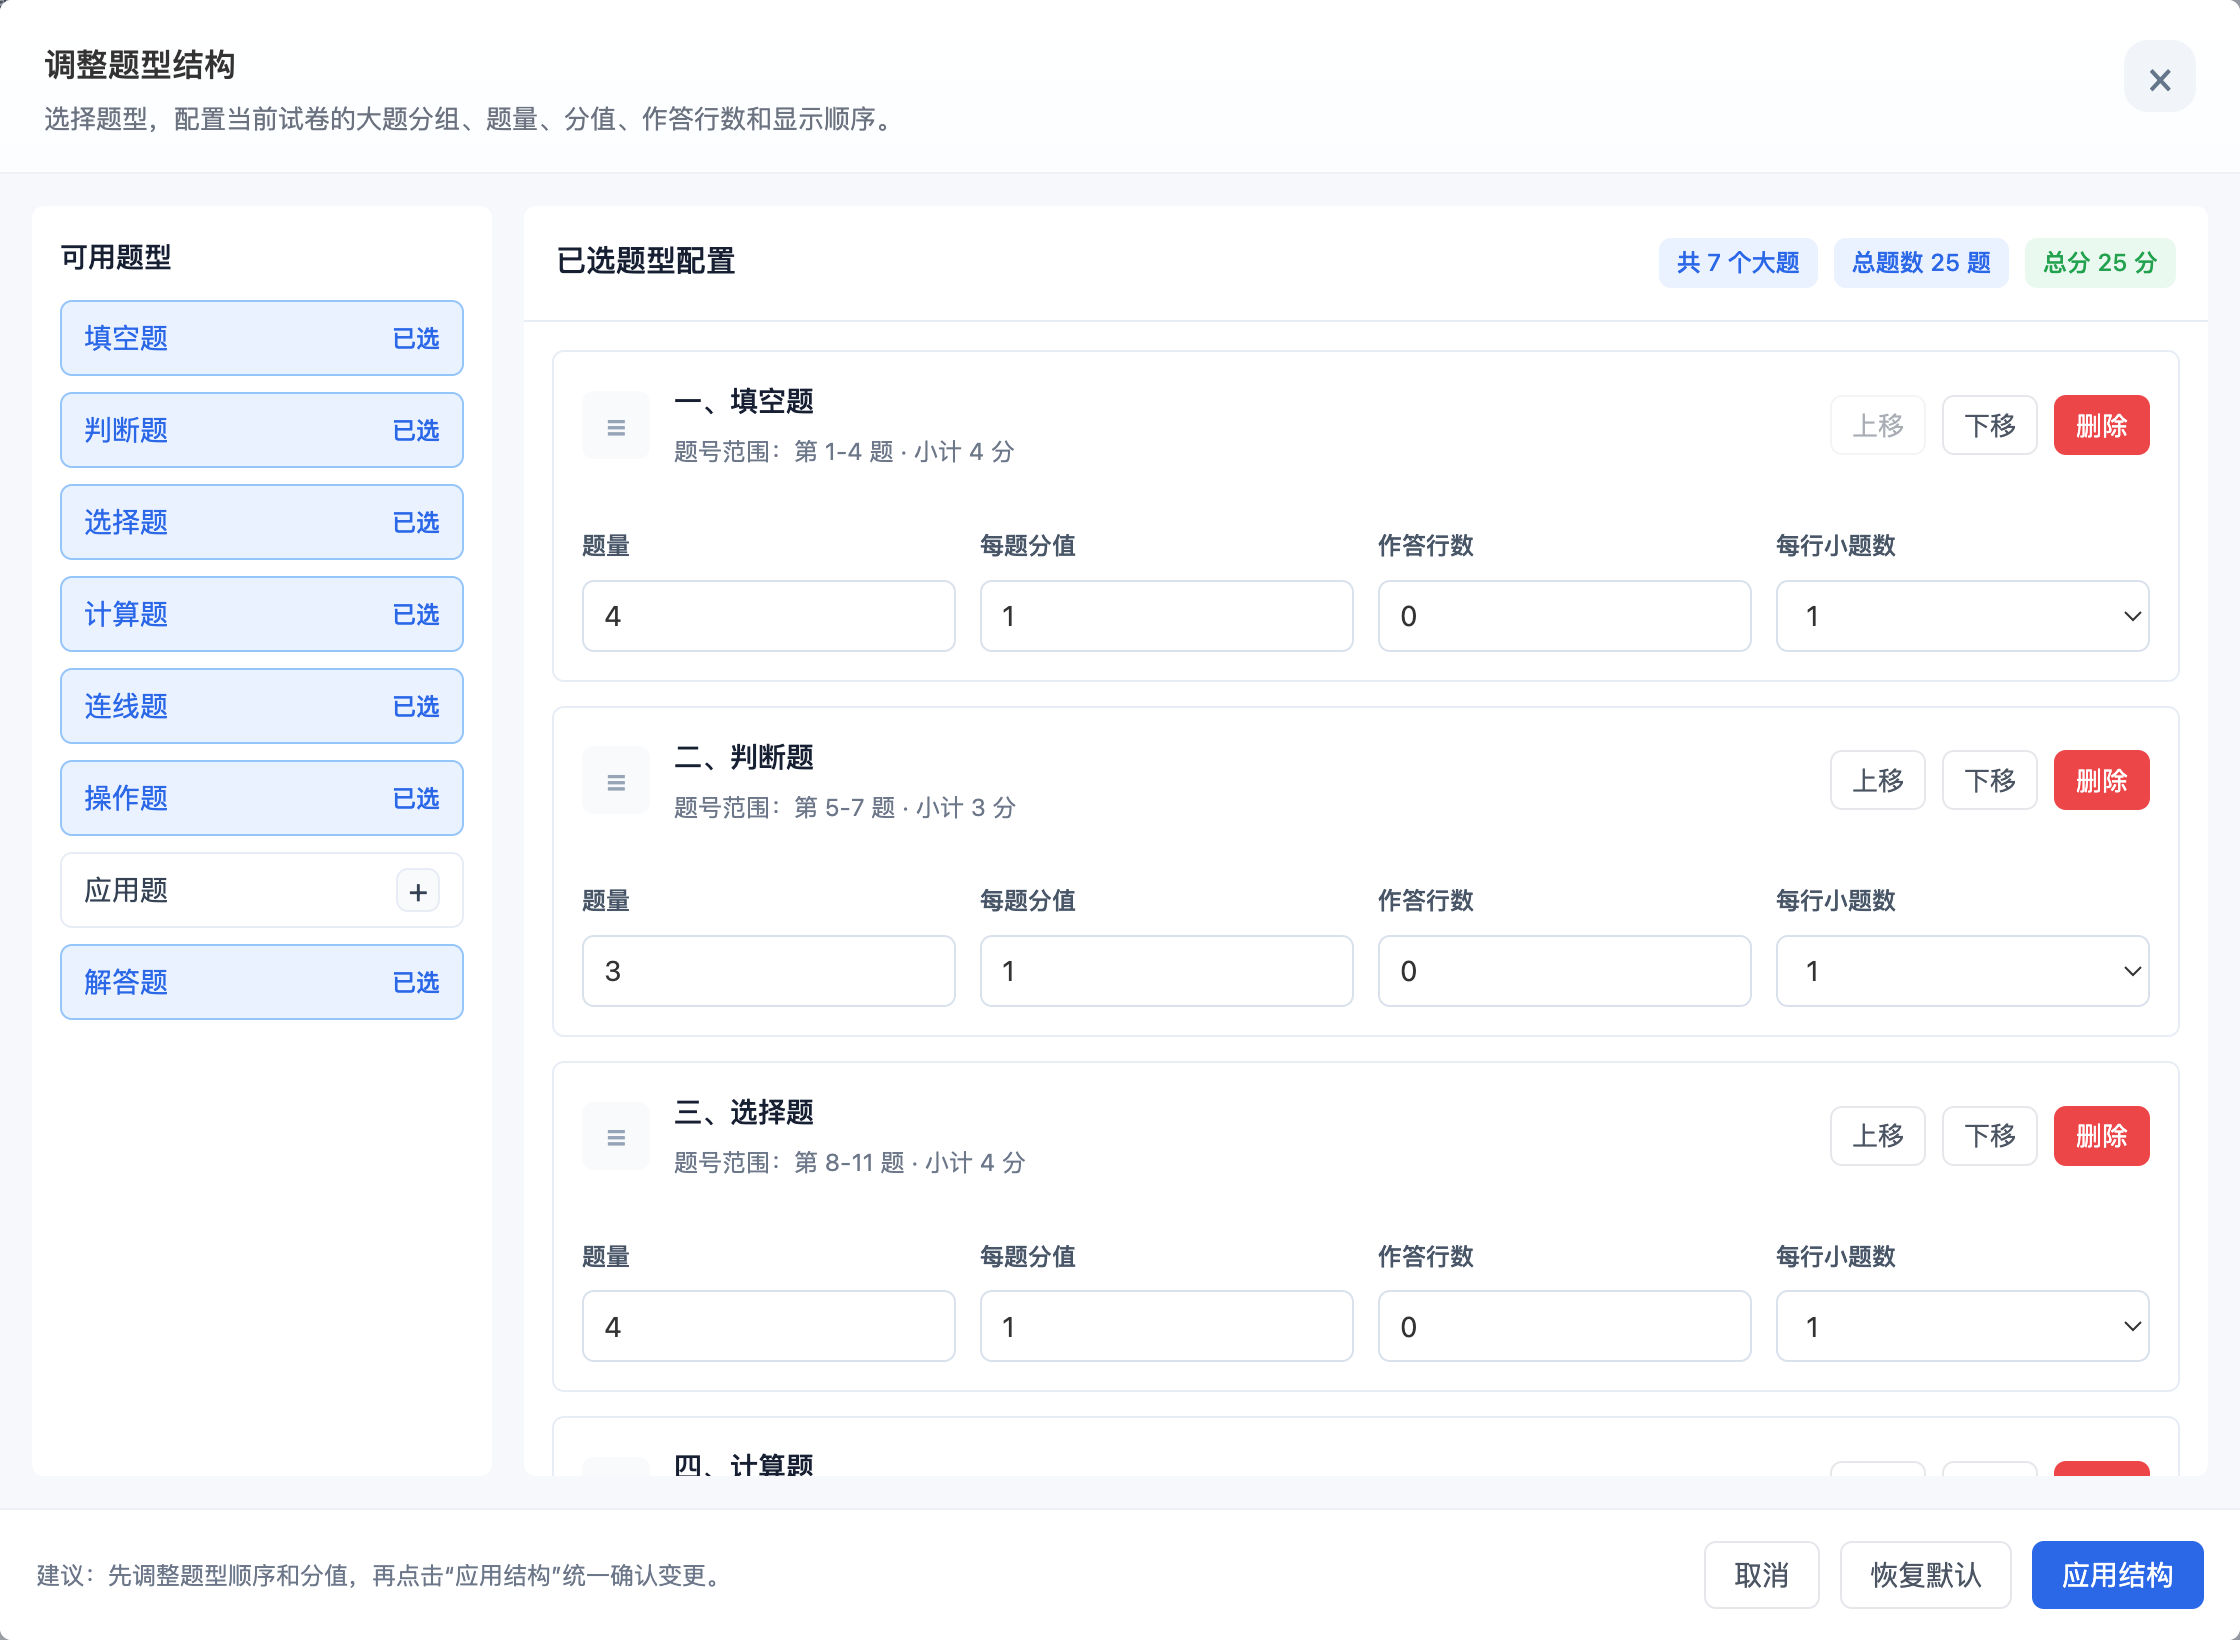Move 判断题 section down with 下移
The image size is (2240, 1640).
[1989, 780]
